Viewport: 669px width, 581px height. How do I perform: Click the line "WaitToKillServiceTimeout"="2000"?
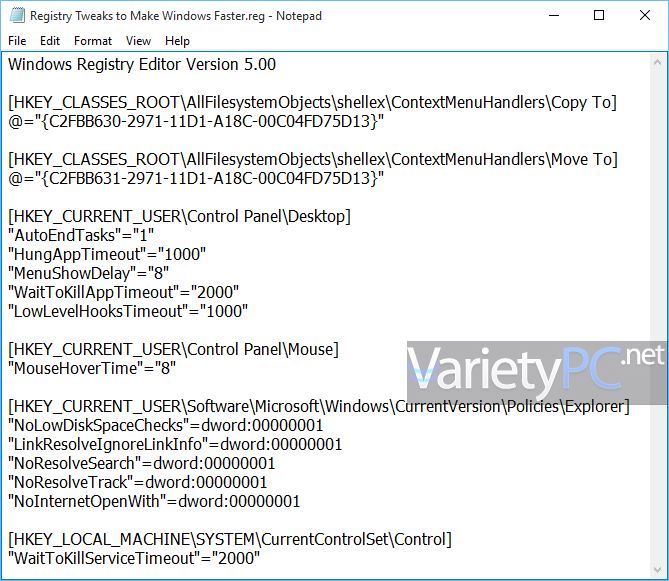134,558
